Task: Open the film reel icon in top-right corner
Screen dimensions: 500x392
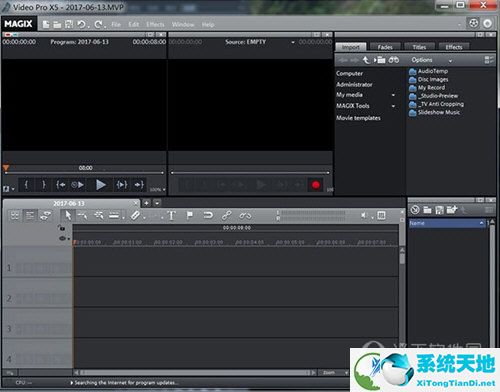Action: point(473,23)
